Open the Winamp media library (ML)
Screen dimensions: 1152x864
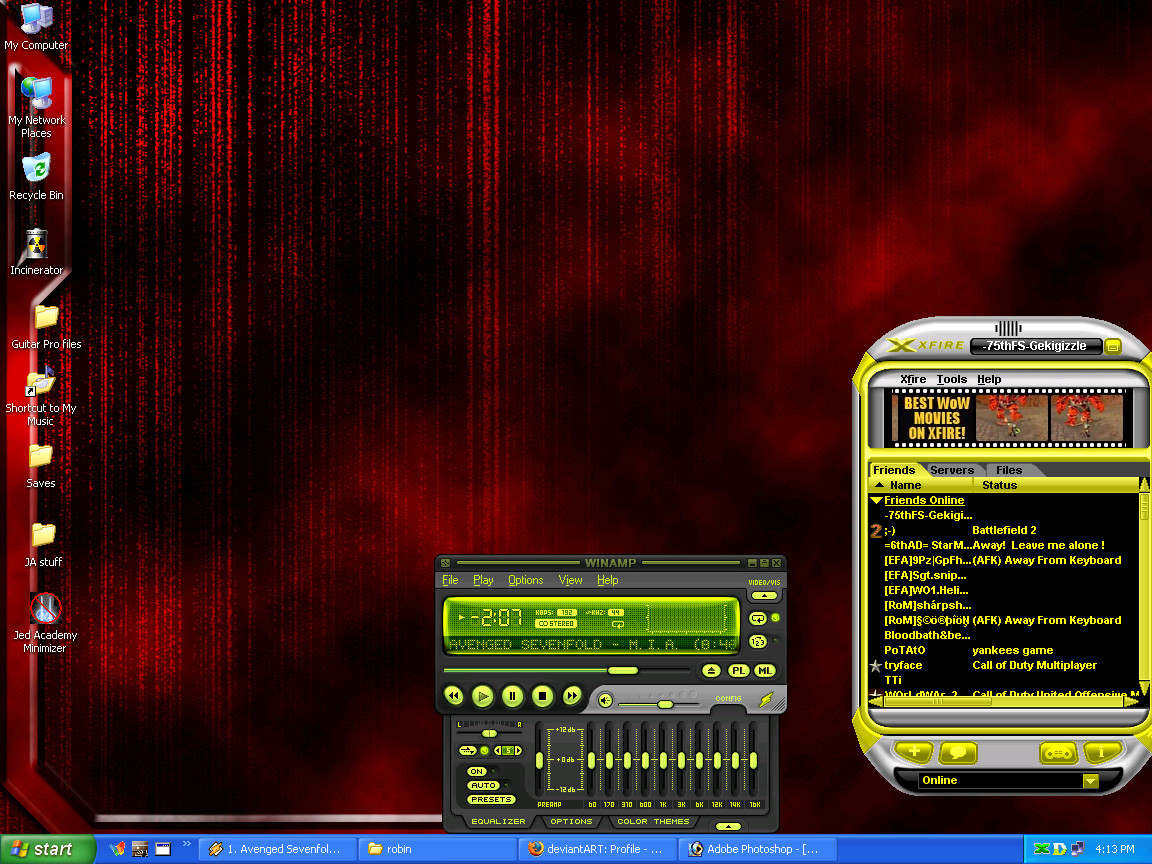(765, 670)
